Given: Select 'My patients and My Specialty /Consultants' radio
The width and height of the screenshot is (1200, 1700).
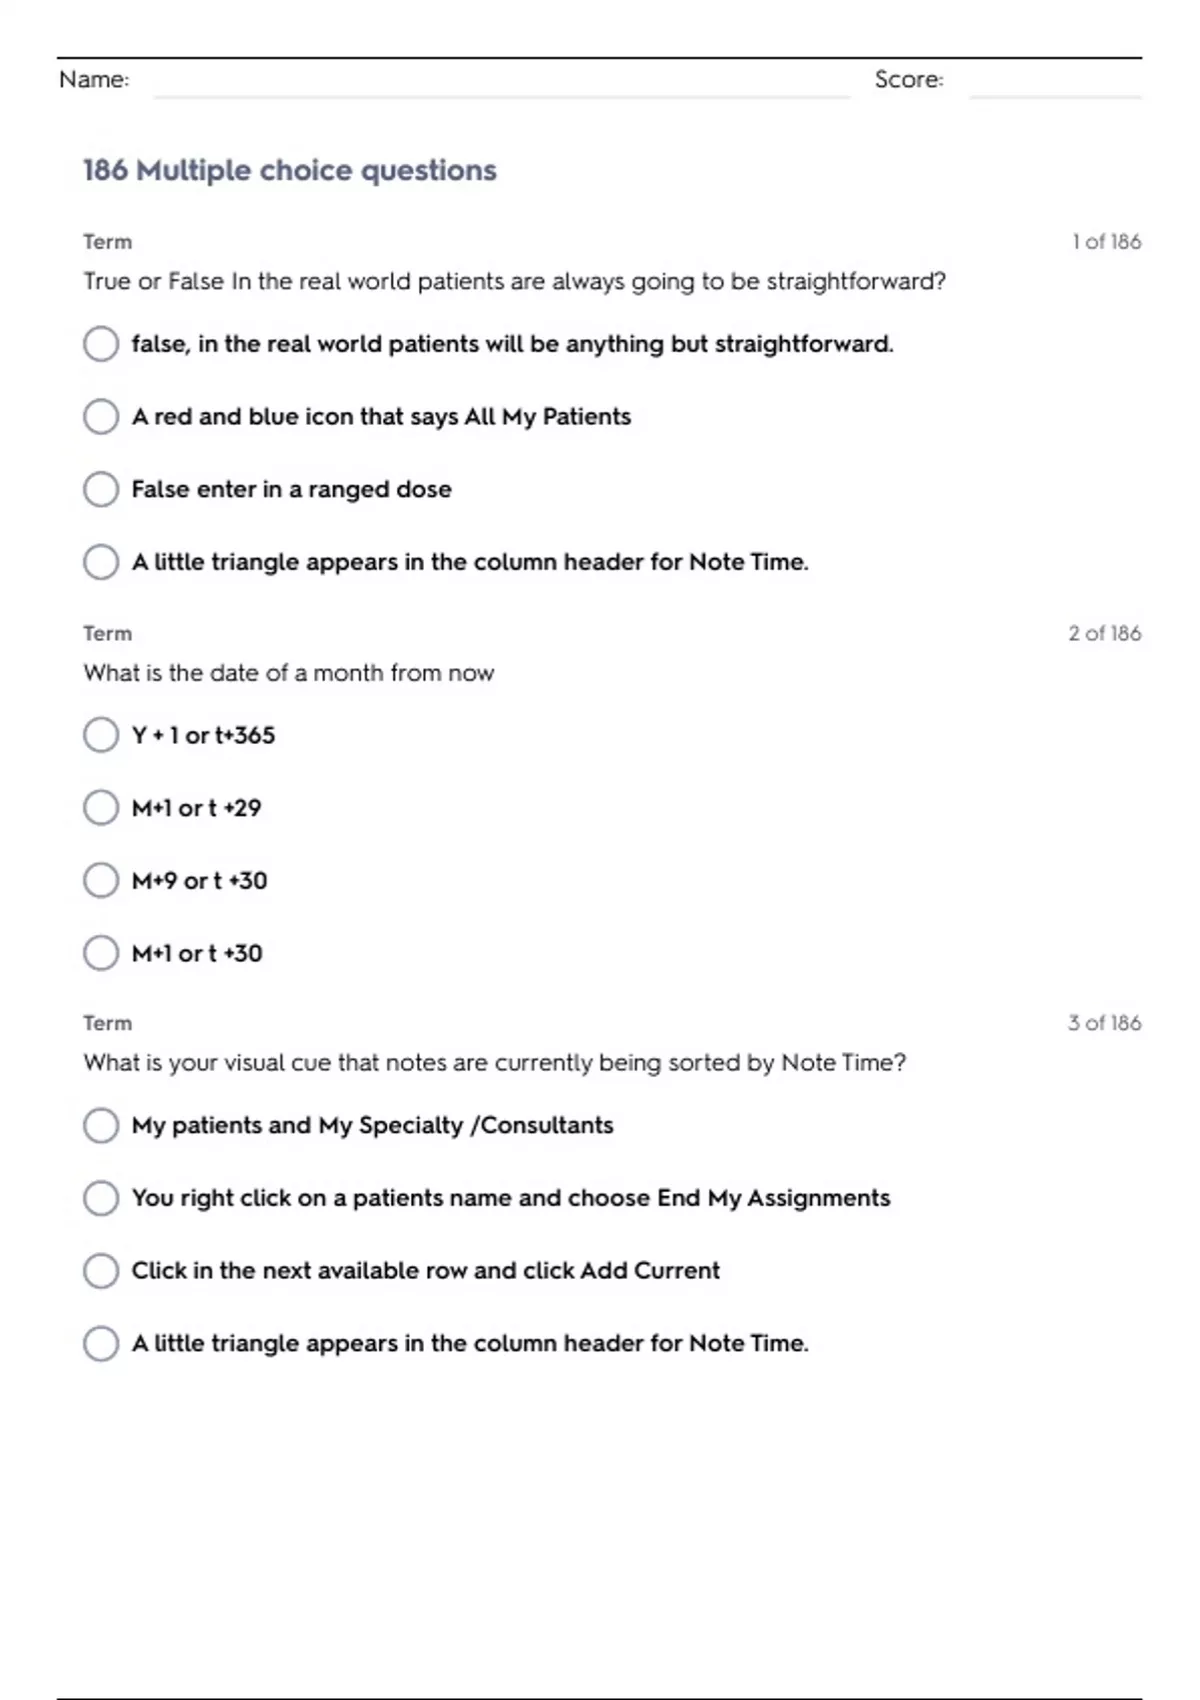Looking at the screenshot, I should pyautogui.click(x=101, y=1125).
